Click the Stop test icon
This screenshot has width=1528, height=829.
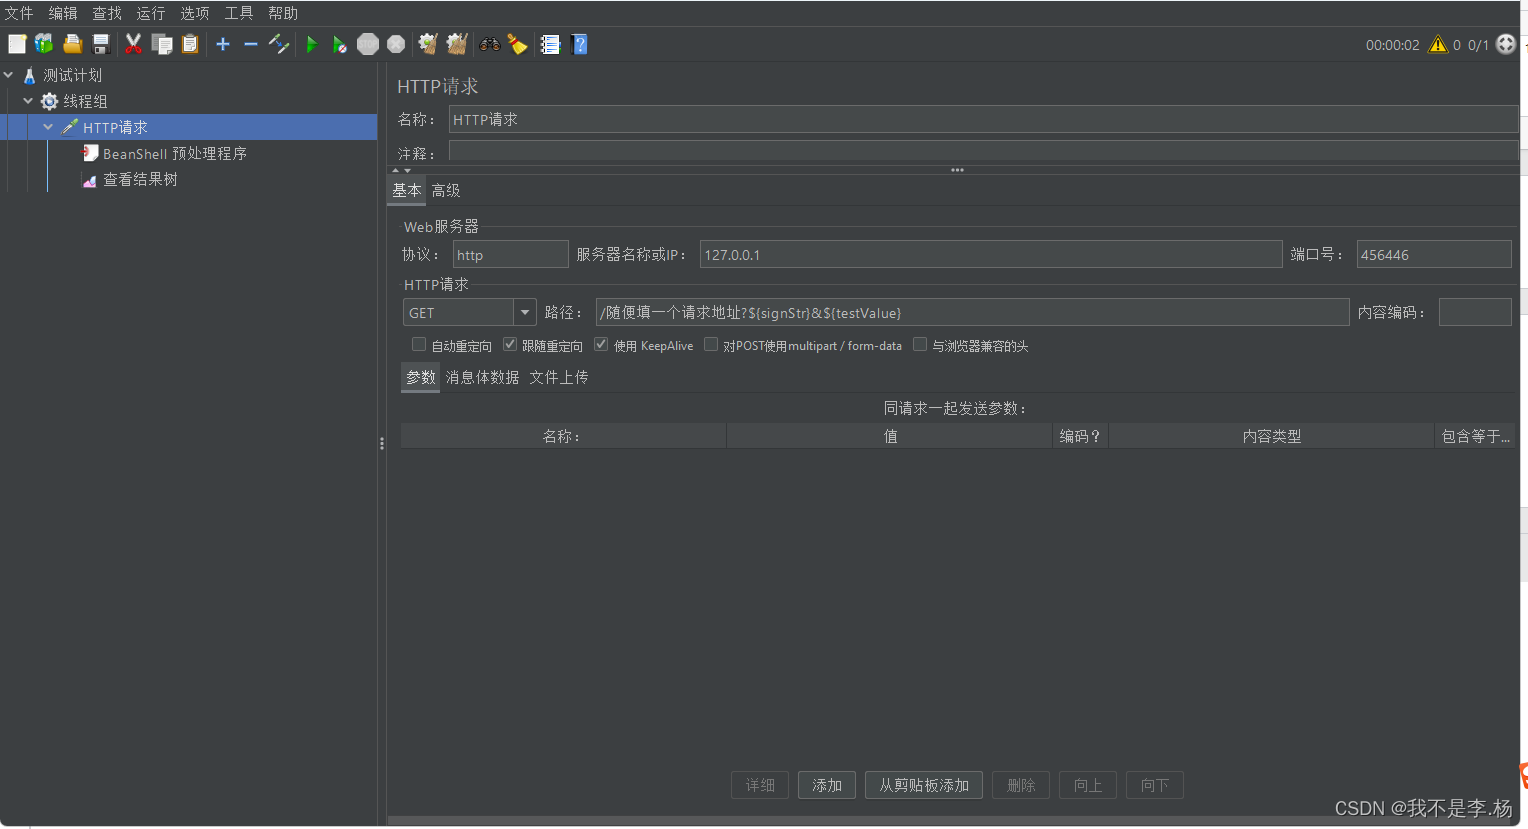click(368, 44)
